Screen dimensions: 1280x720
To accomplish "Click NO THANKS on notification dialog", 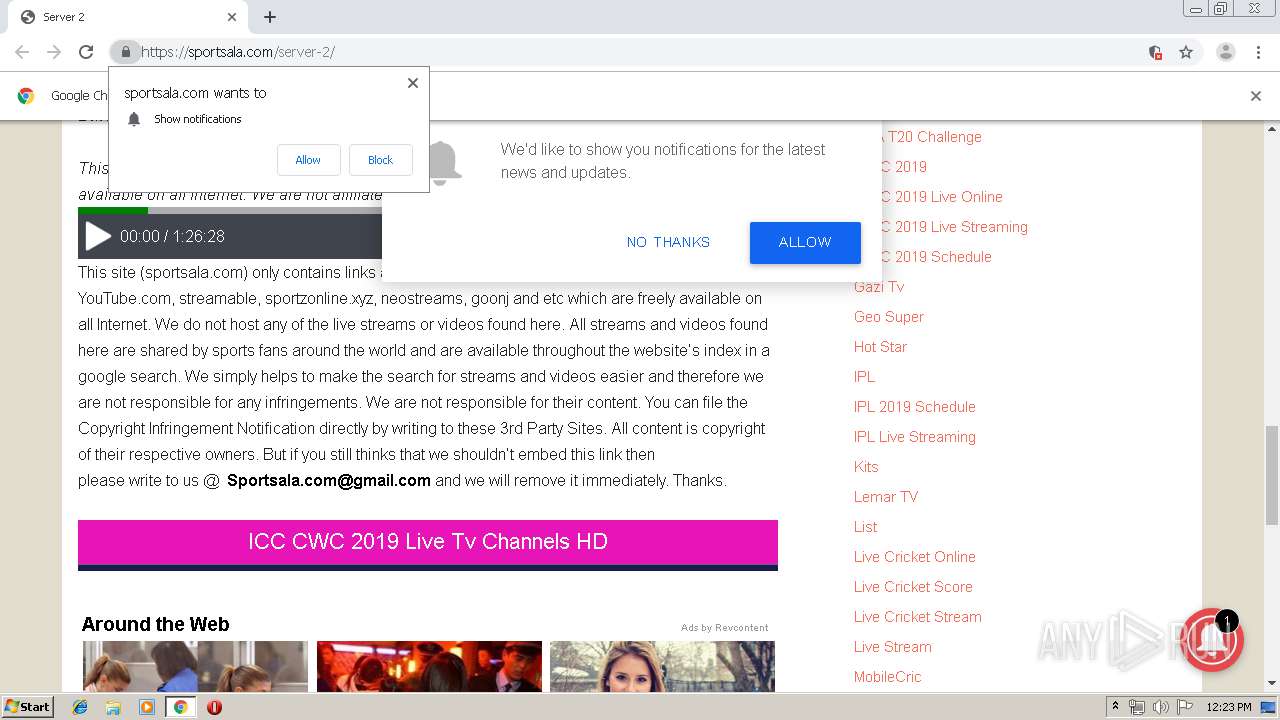I will pyautogui.click(x=668, y=242).
